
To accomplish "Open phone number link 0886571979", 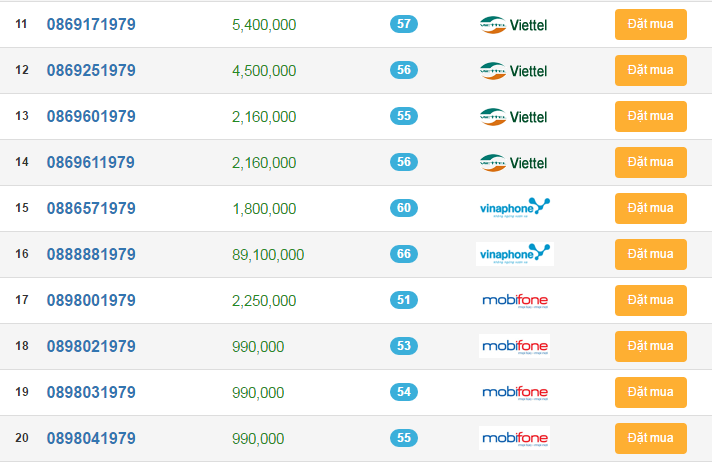I will 91,208.
